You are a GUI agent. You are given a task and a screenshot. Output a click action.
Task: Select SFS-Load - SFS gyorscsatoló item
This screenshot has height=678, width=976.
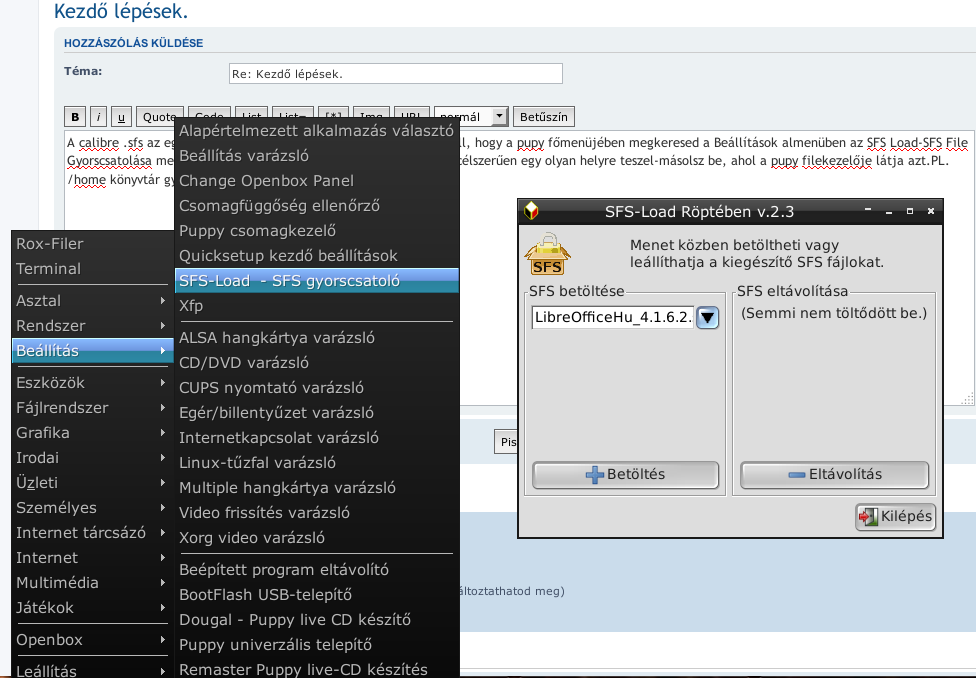pyautogui.click(x=317, y=280)
